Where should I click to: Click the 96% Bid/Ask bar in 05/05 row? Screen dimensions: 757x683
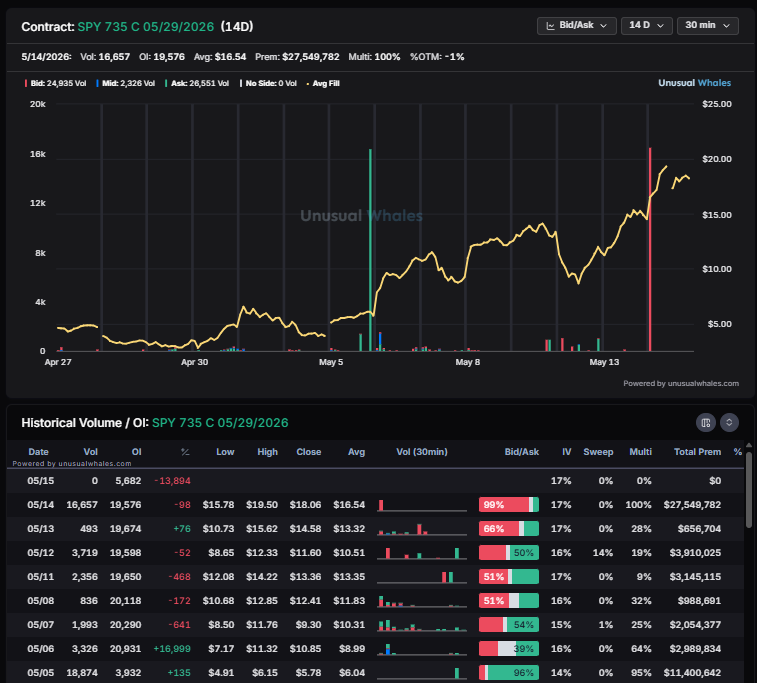(509, 672)
